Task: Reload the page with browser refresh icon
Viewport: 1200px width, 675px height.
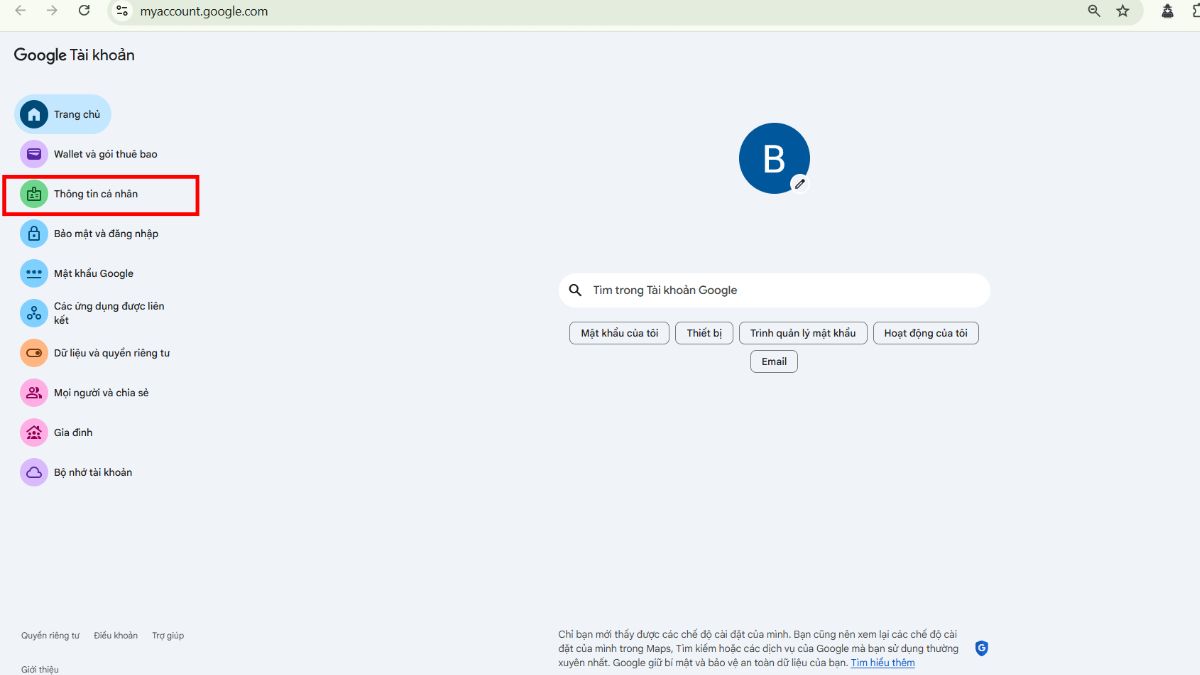Action: tap(84, 11)
